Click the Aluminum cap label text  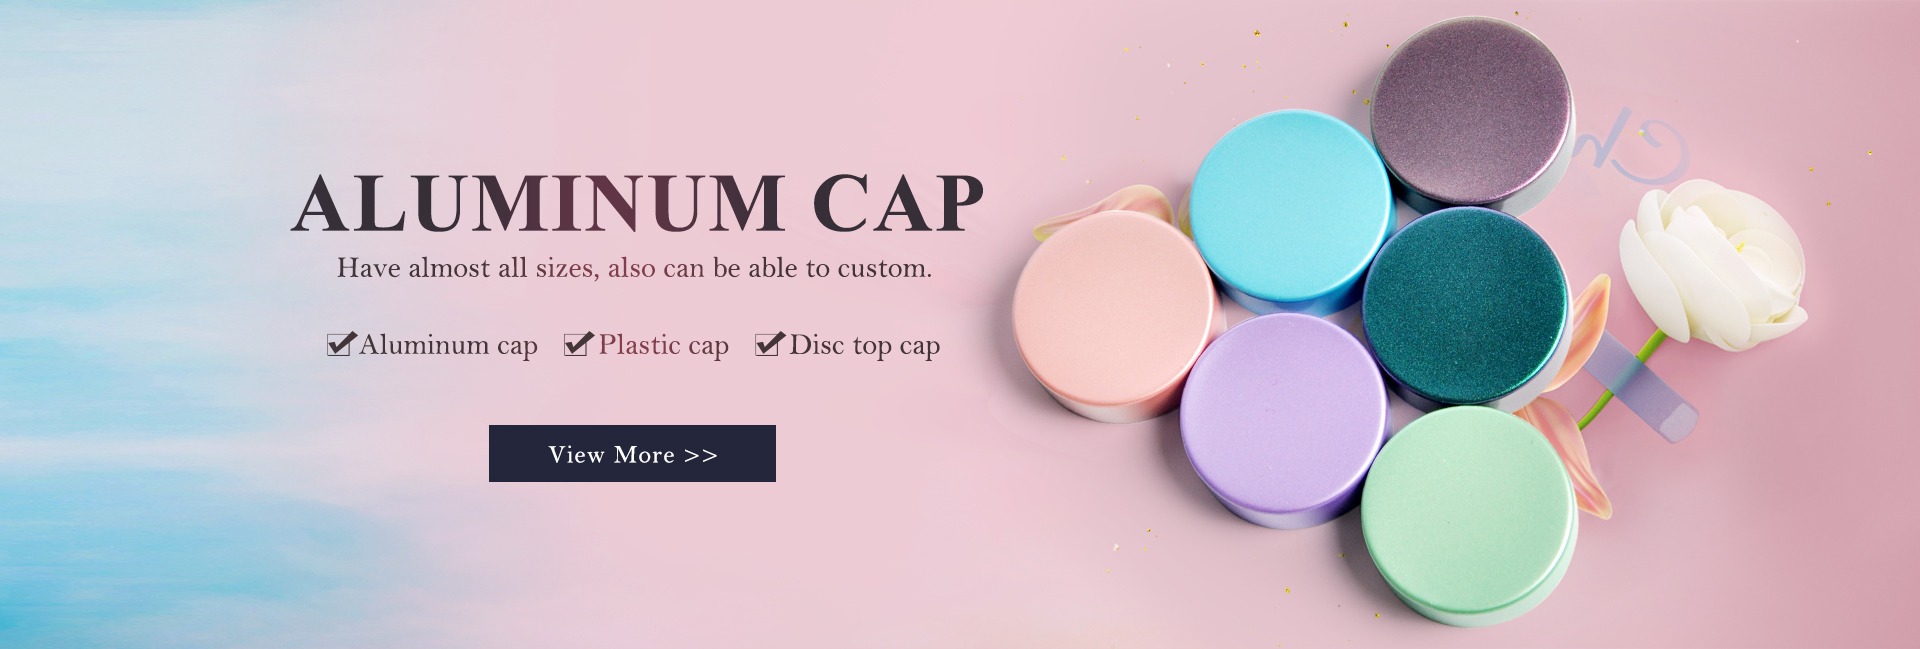coord(448,345)
